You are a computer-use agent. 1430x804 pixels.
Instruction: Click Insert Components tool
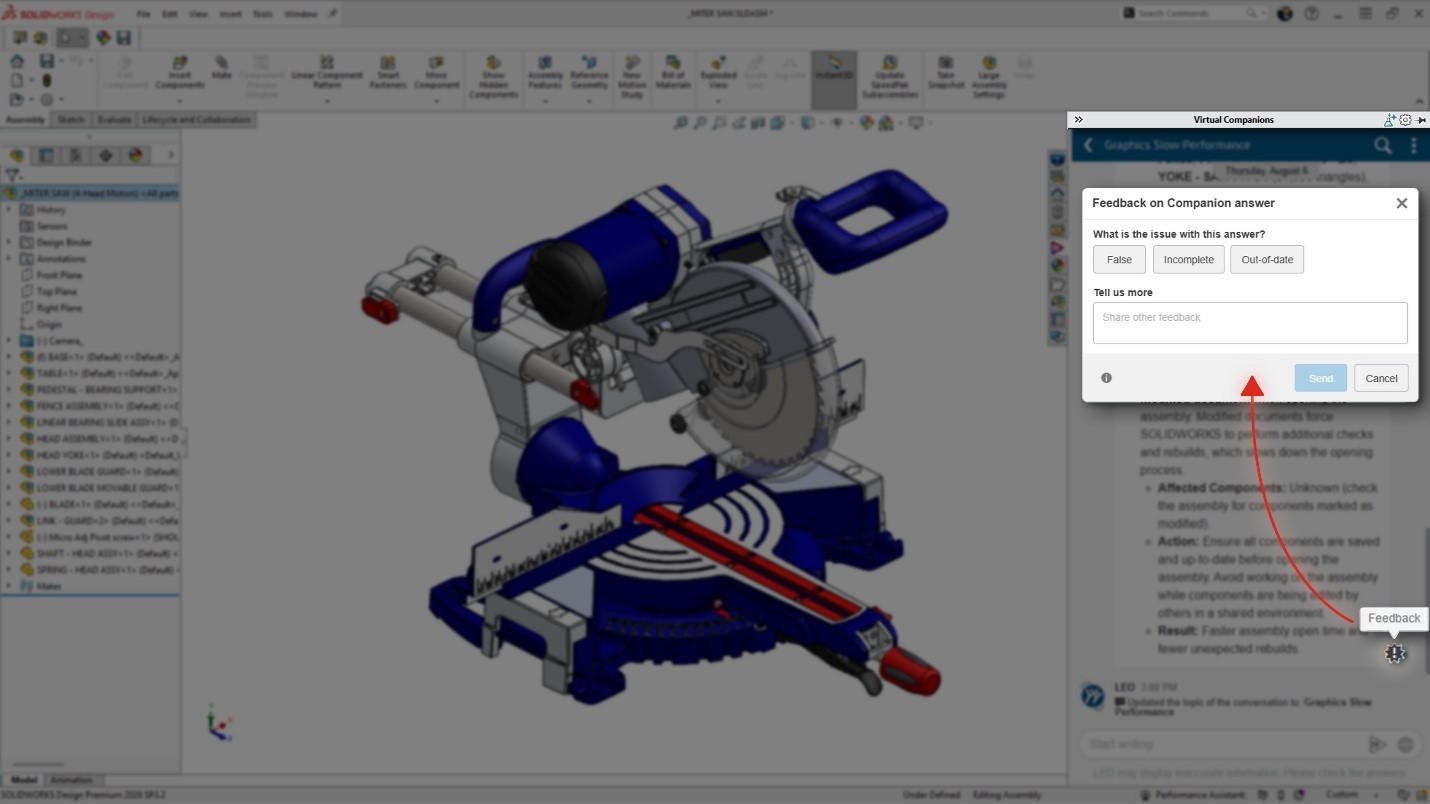[x=180, y=72]
